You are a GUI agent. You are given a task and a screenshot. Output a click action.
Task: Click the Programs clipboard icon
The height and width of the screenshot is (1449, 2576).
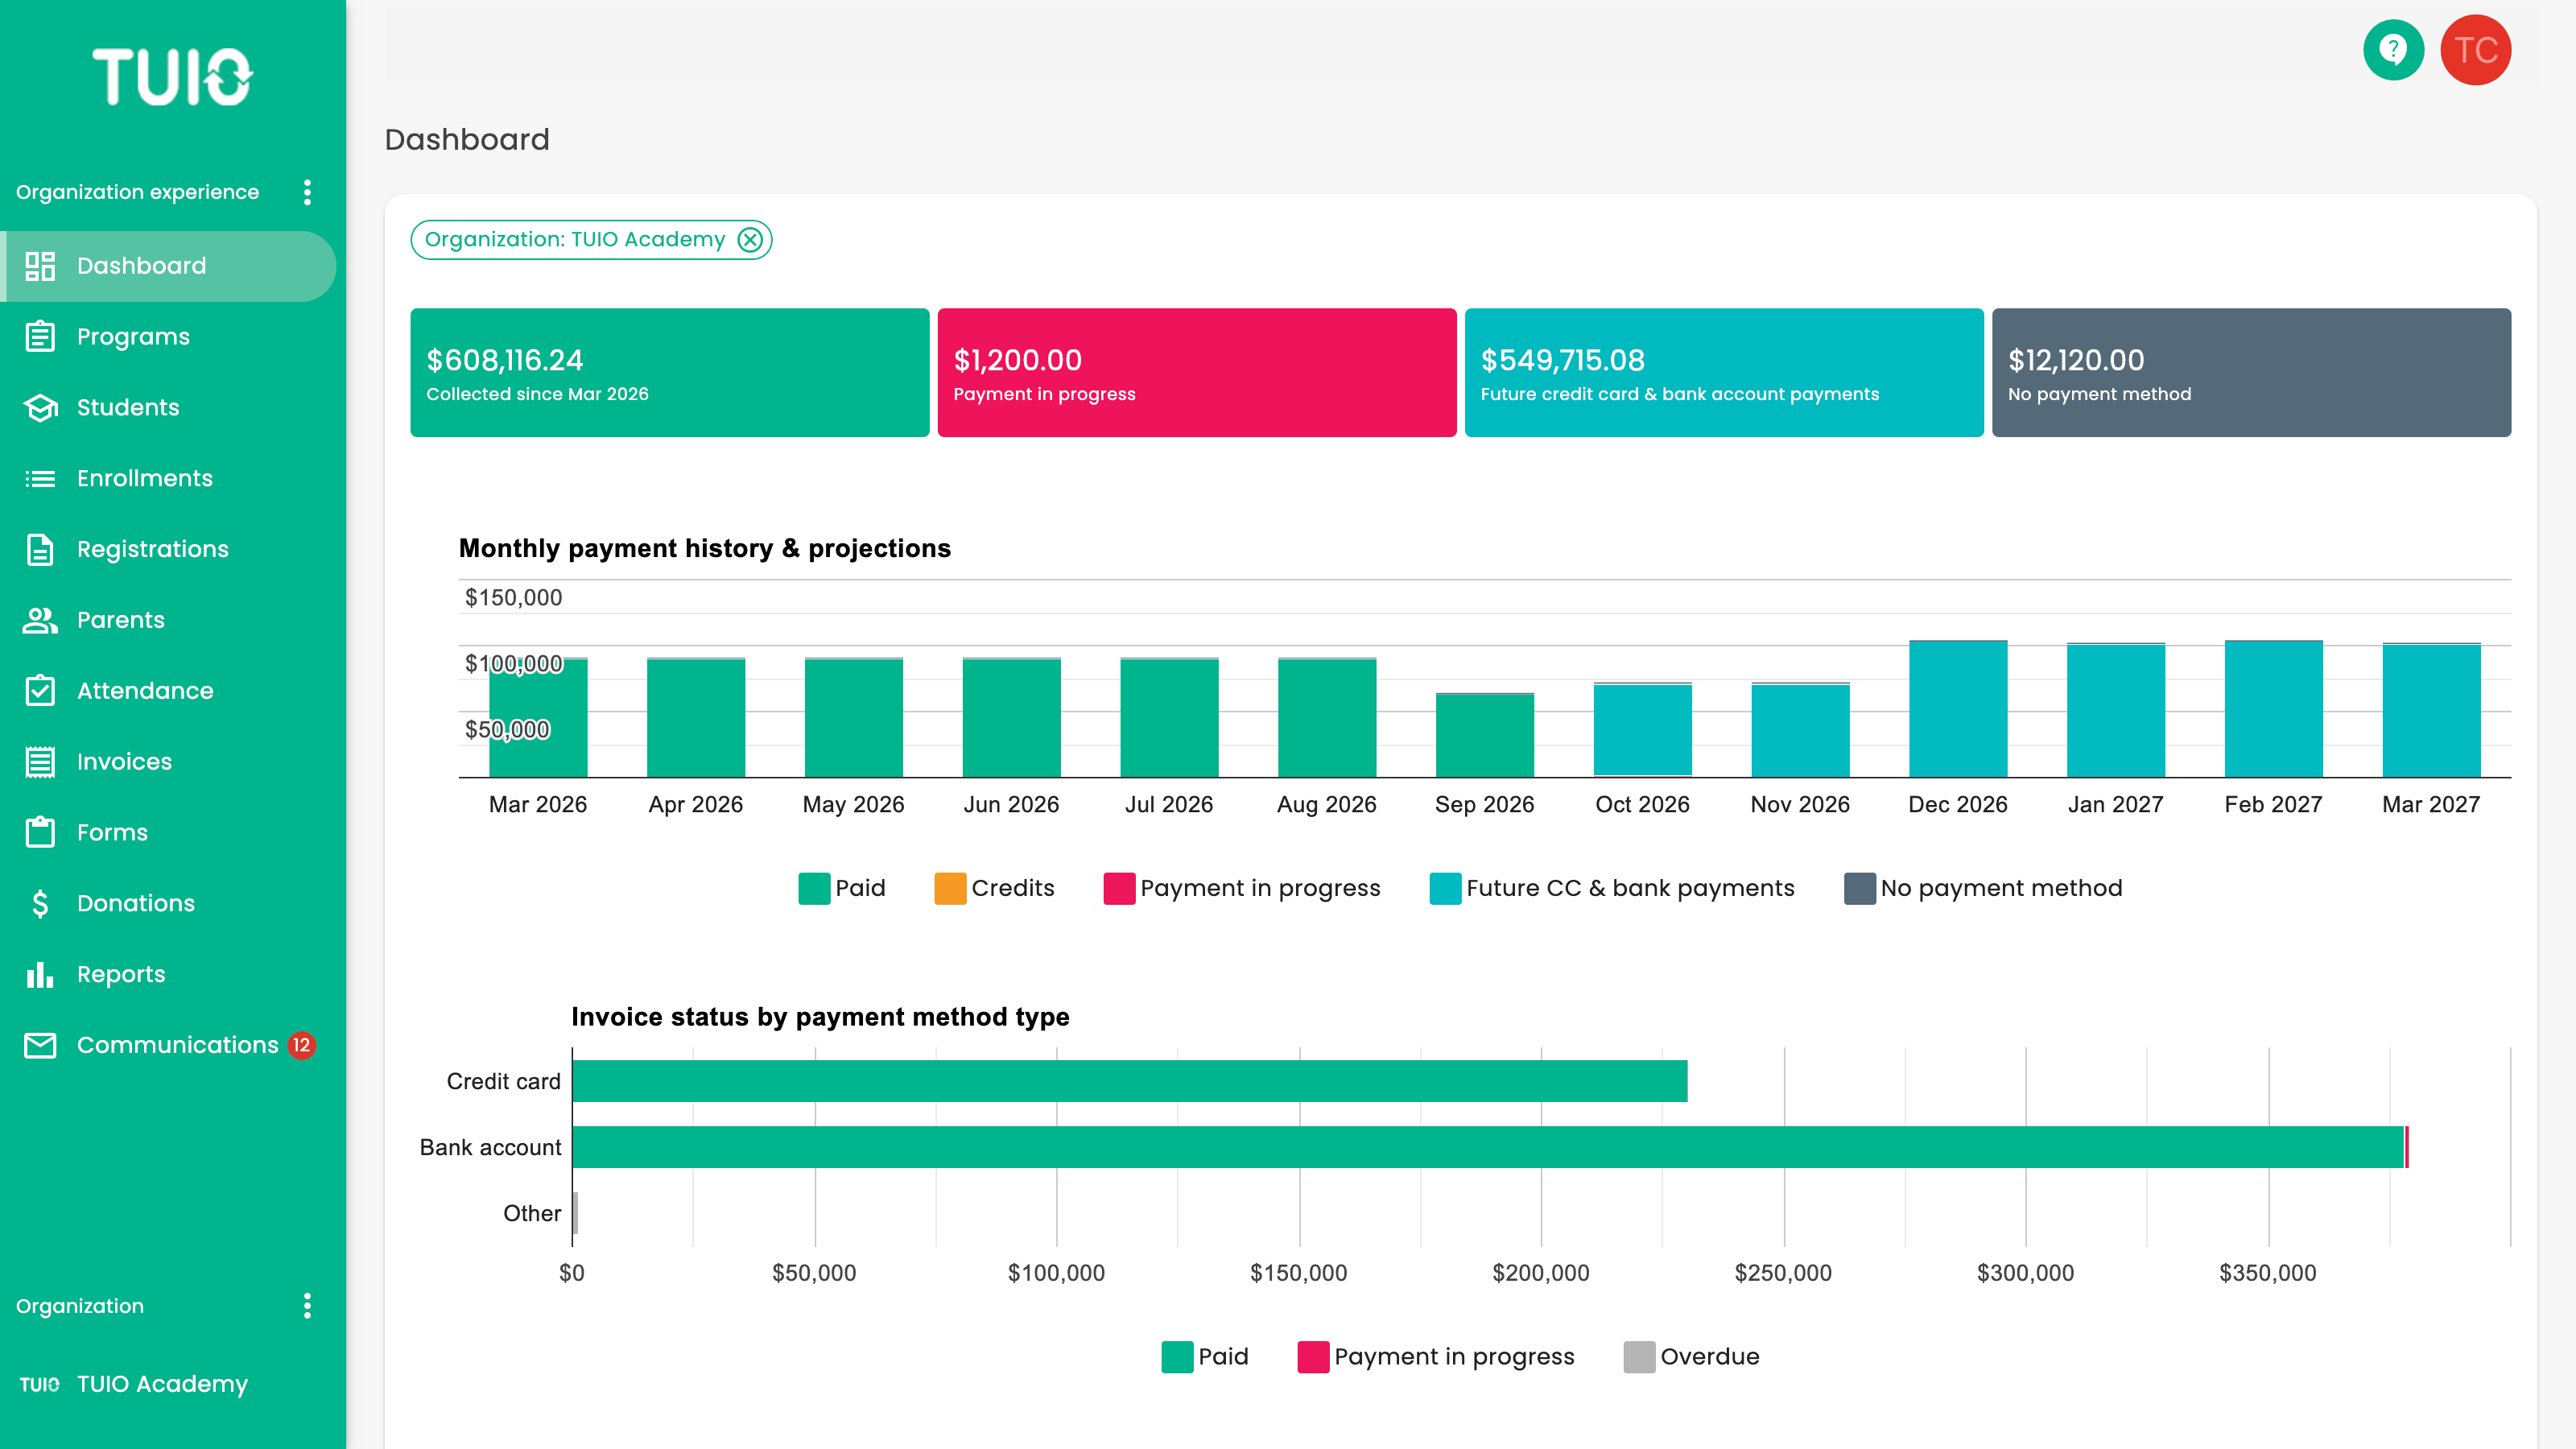[40, 337]
